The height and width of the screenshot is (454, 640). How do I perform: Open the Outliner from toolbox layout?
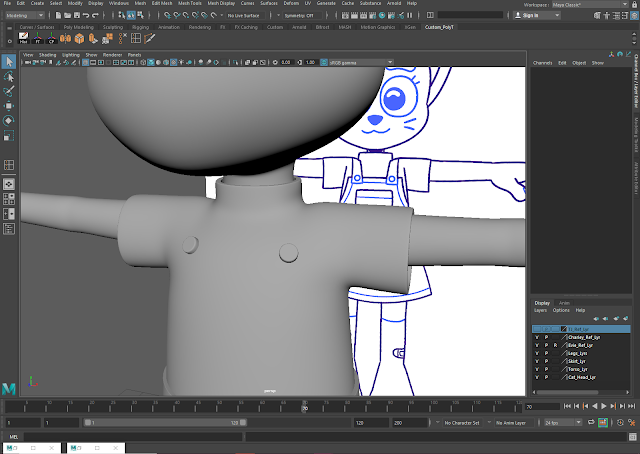[9, 229]
